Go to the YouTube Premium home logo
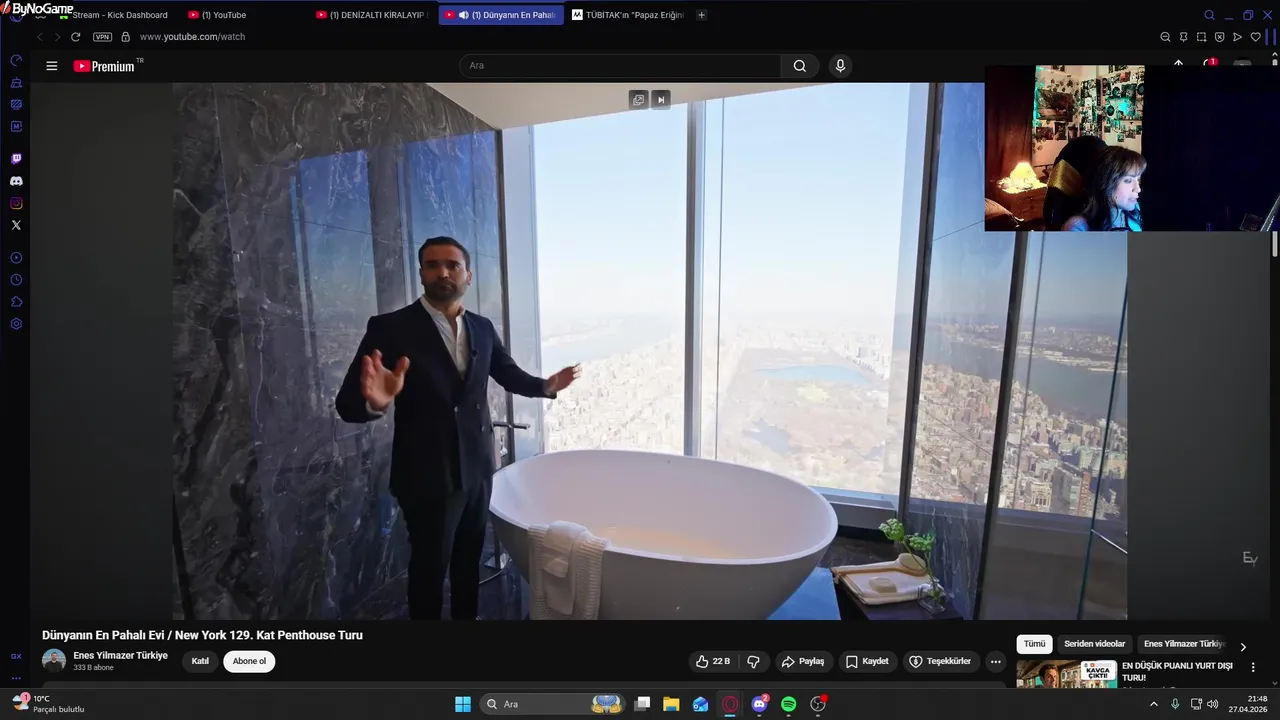The image size is (1280, 720). pyautogui.click(x=104, y=66)
